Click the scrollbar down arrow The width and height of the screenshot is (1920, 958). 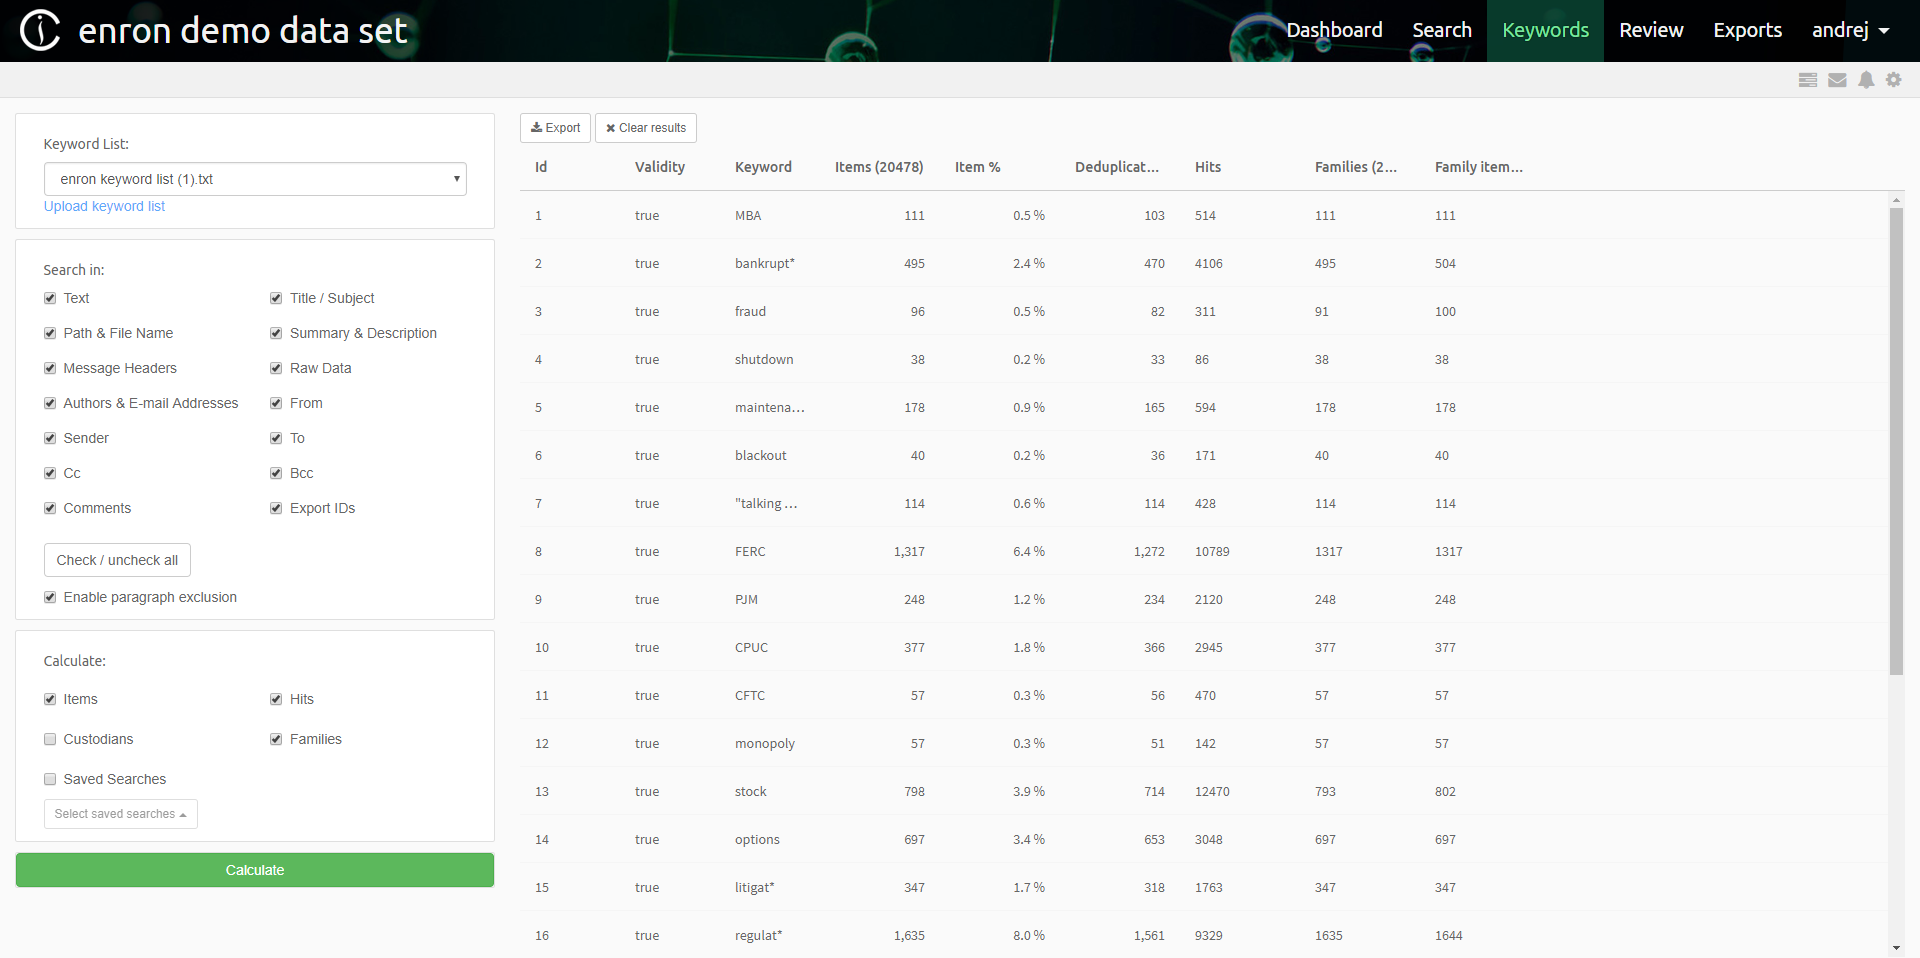(x=1896, y=947)
